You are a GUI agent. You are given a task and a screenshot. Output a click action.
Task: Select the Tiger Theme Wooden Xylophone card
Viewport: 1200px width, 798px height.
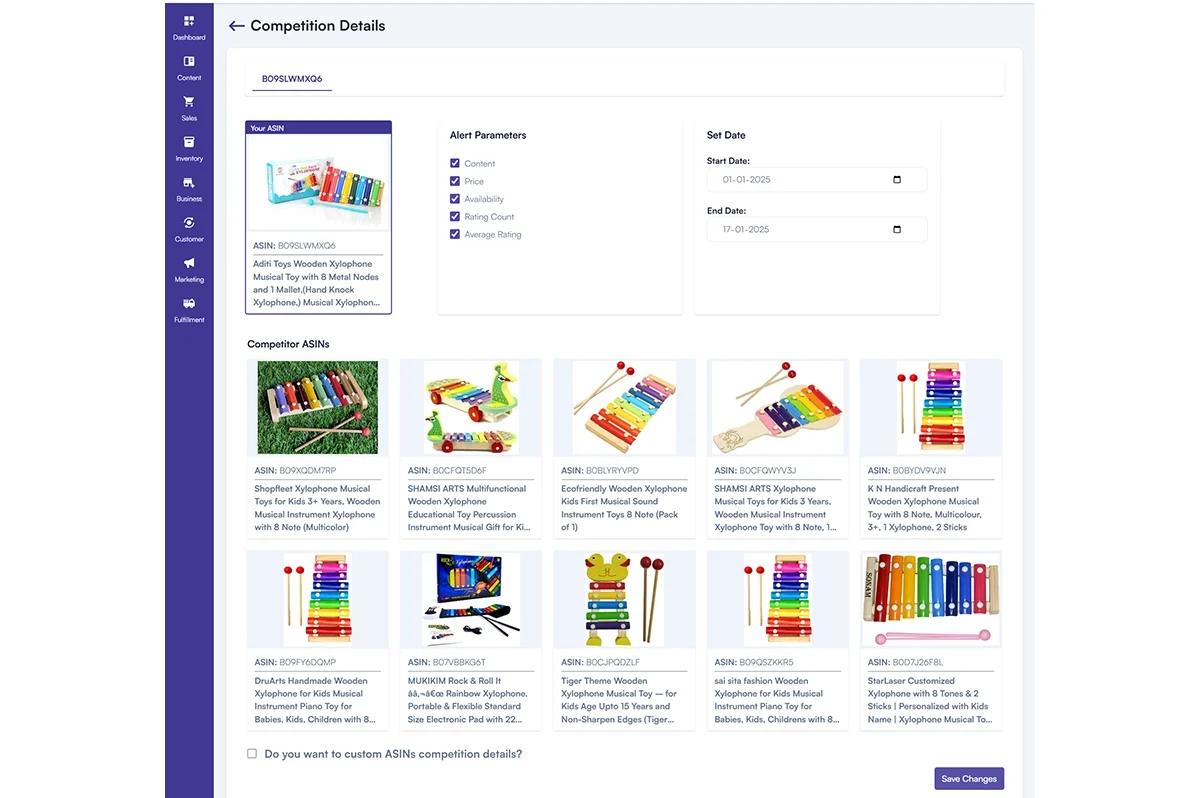point(623,640)
